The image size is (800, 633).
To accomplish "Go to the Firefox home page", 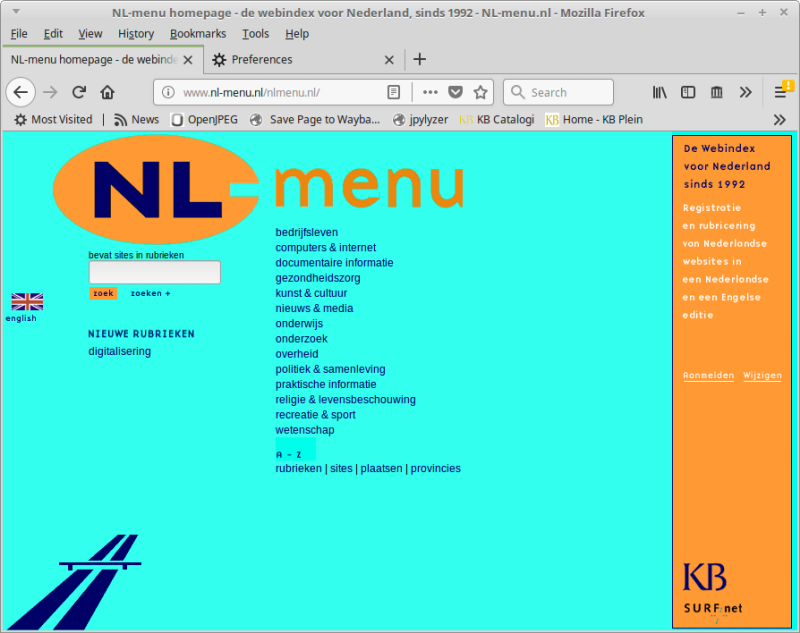I will pyautogui.click(x=107, y=92).
